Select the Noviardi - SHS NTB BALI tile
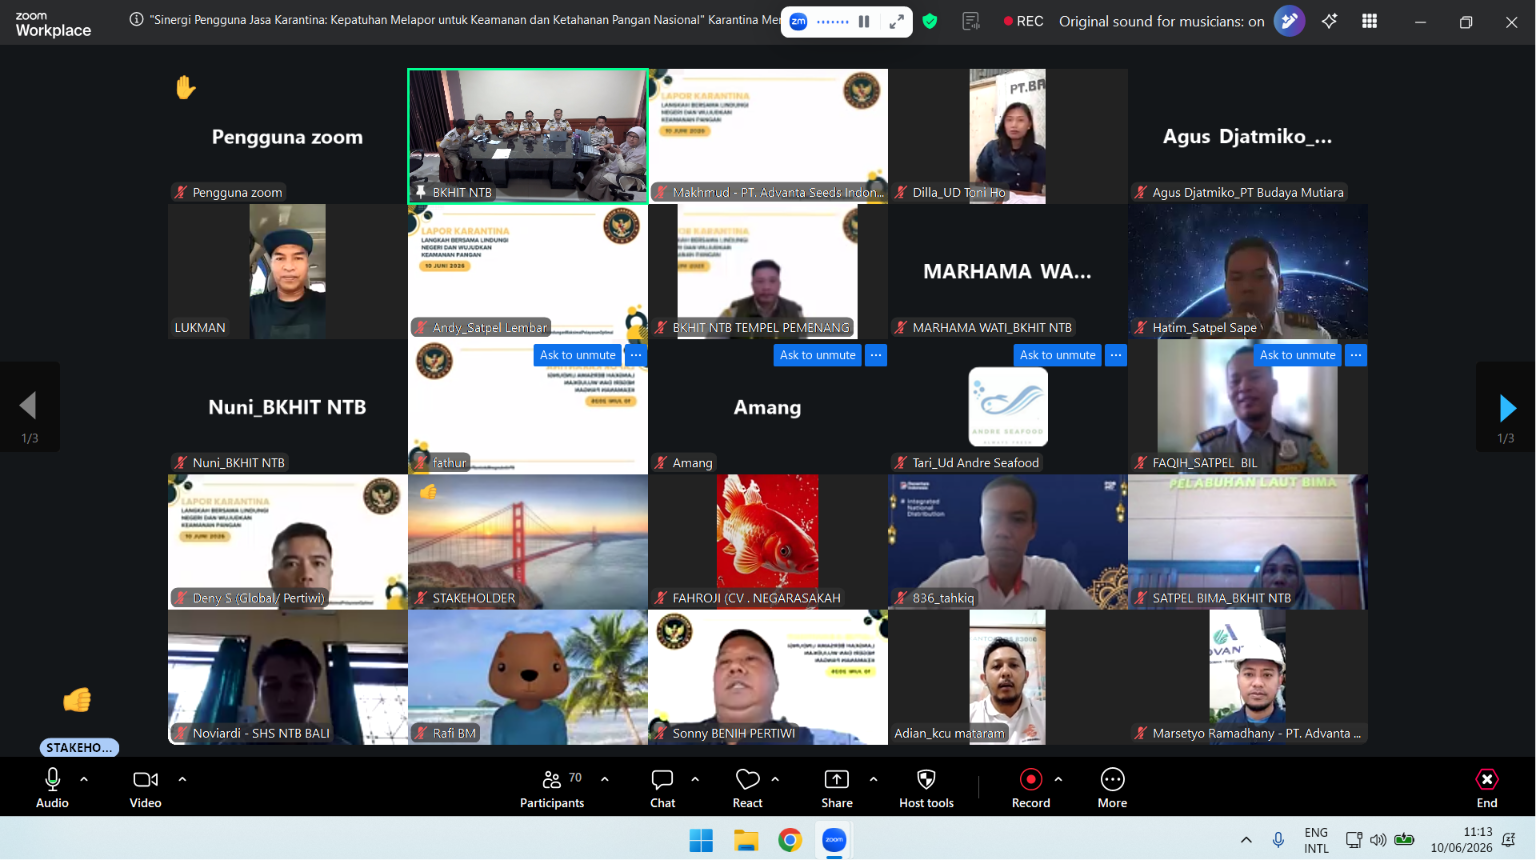Viewport: 1536px width, 860px height. tap(288, 677)
